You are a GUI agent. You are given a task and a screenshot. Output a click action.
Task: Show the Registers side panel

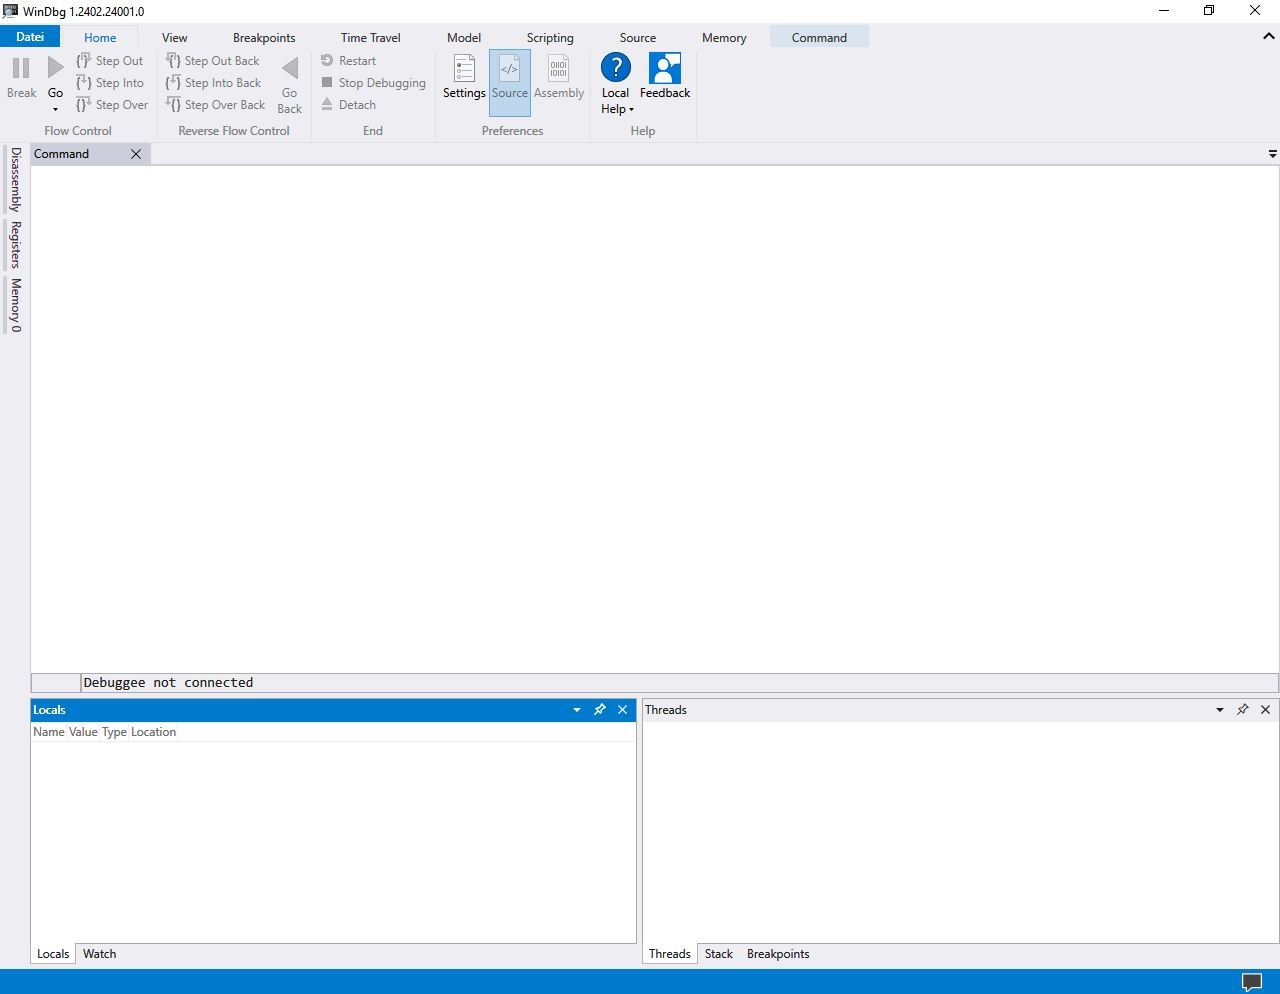[15, 245]
